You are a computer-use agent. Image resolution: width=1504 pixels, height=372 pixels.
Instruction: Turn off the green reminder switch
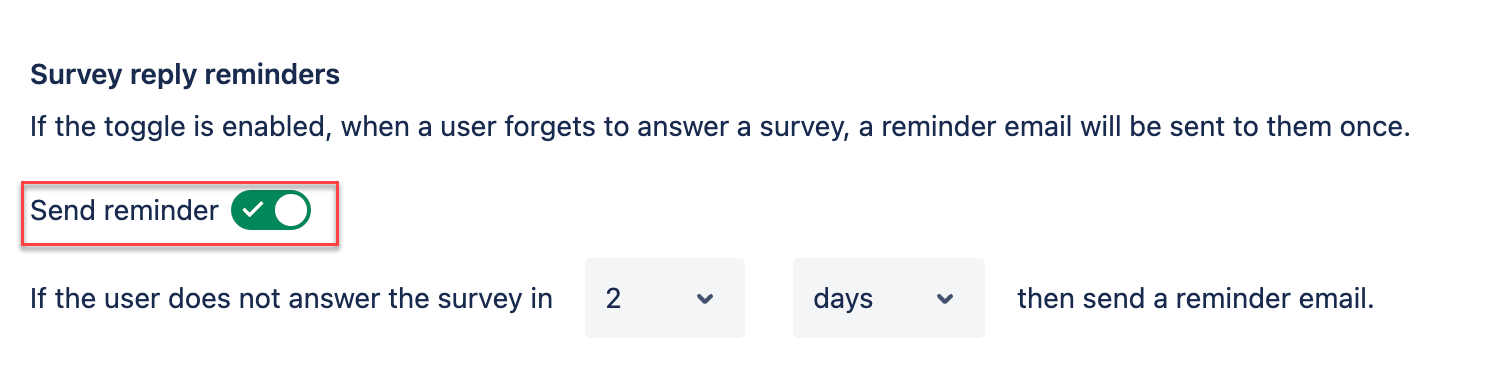point(271,211)
